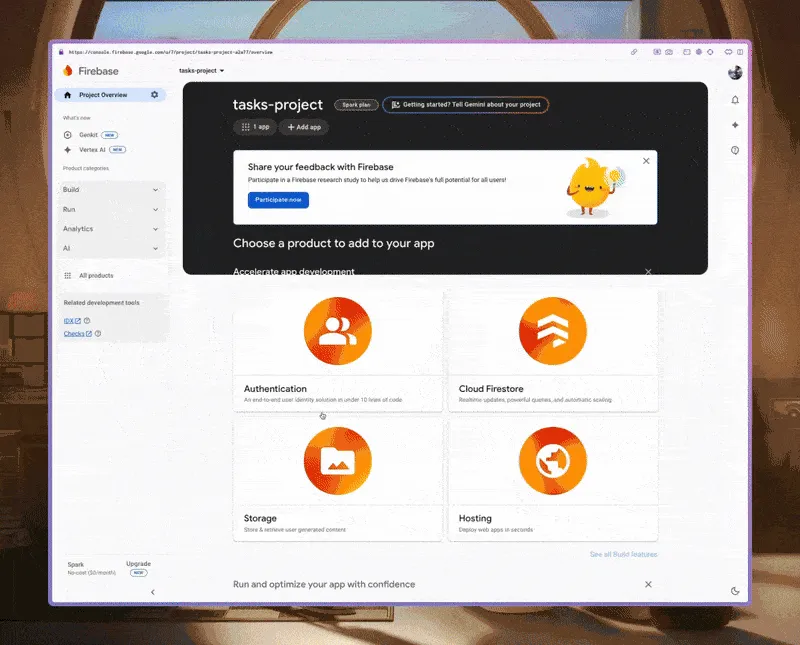
Task: Select the Storage product card
Action: (x=337, y=480)
